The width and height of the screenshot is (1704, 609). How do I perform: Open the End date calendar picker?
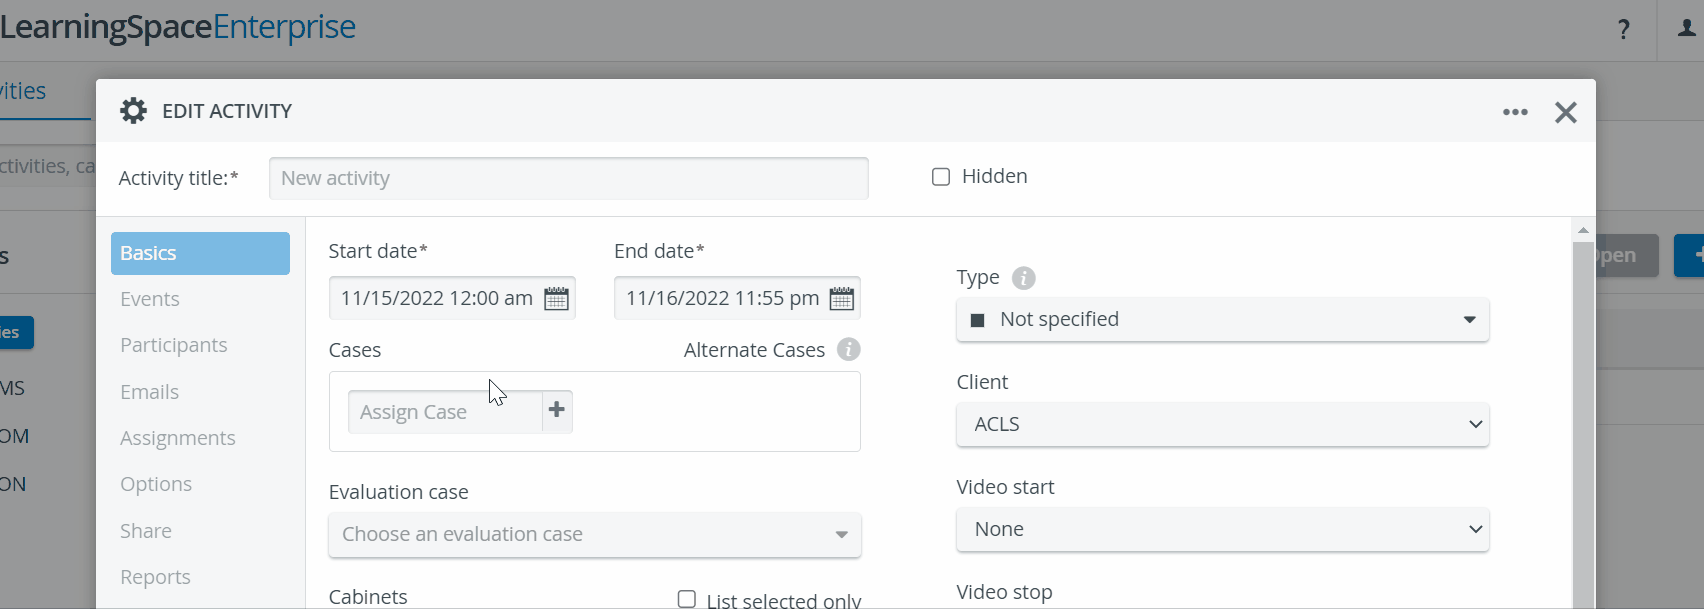pyautogui.click(x=842, y=298)
